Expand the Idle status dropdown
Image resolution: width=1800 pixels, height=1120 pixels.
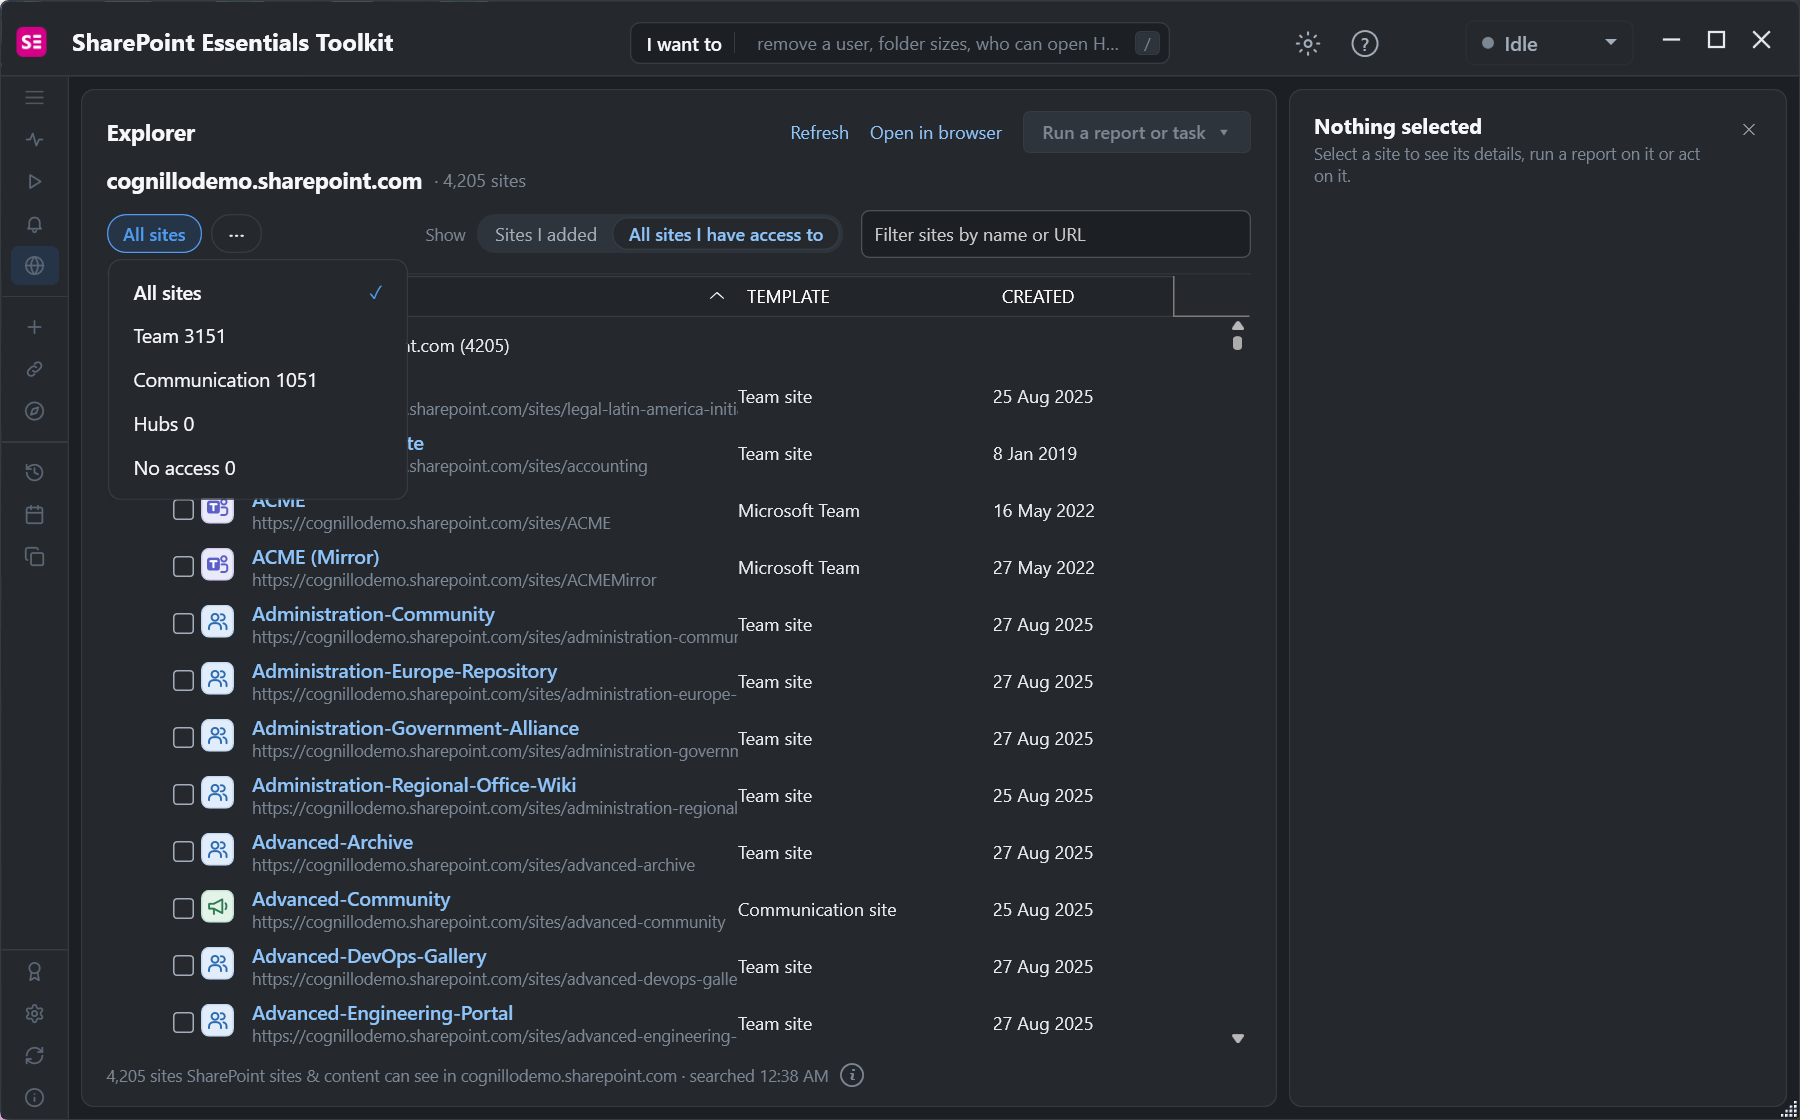(x=1549, y=43)
